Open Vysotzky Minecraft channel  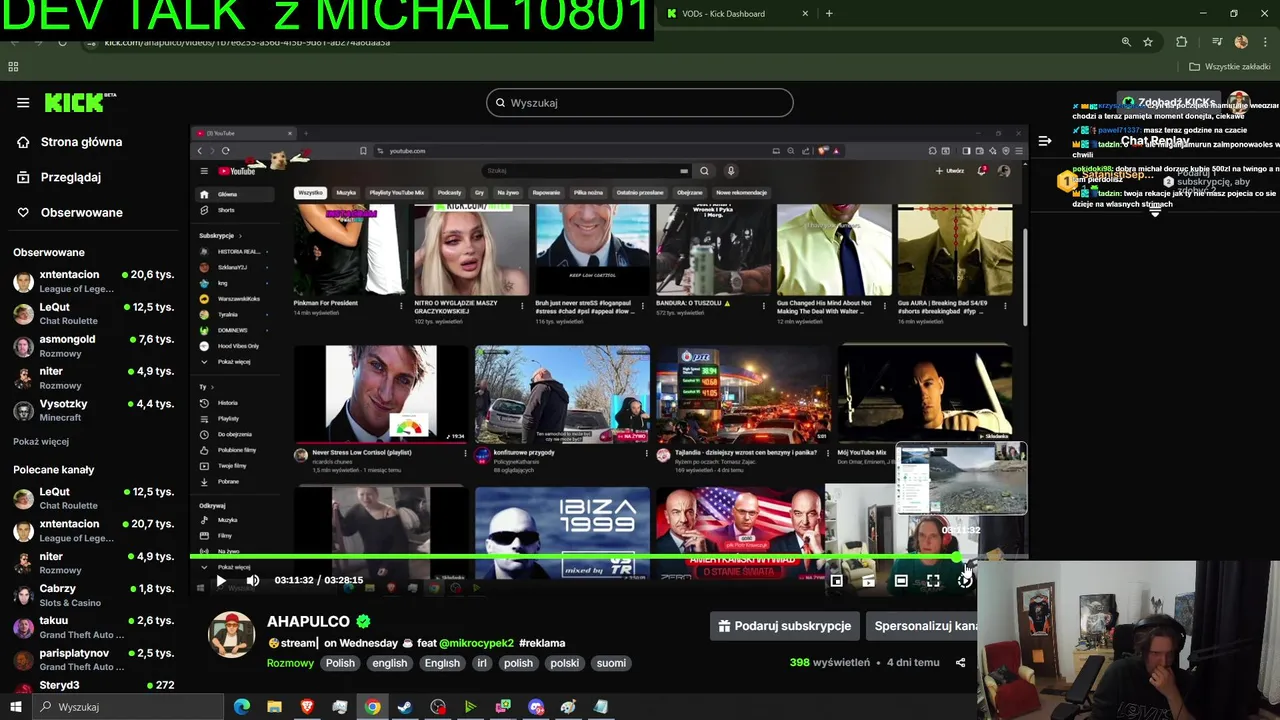coord(93,410)
